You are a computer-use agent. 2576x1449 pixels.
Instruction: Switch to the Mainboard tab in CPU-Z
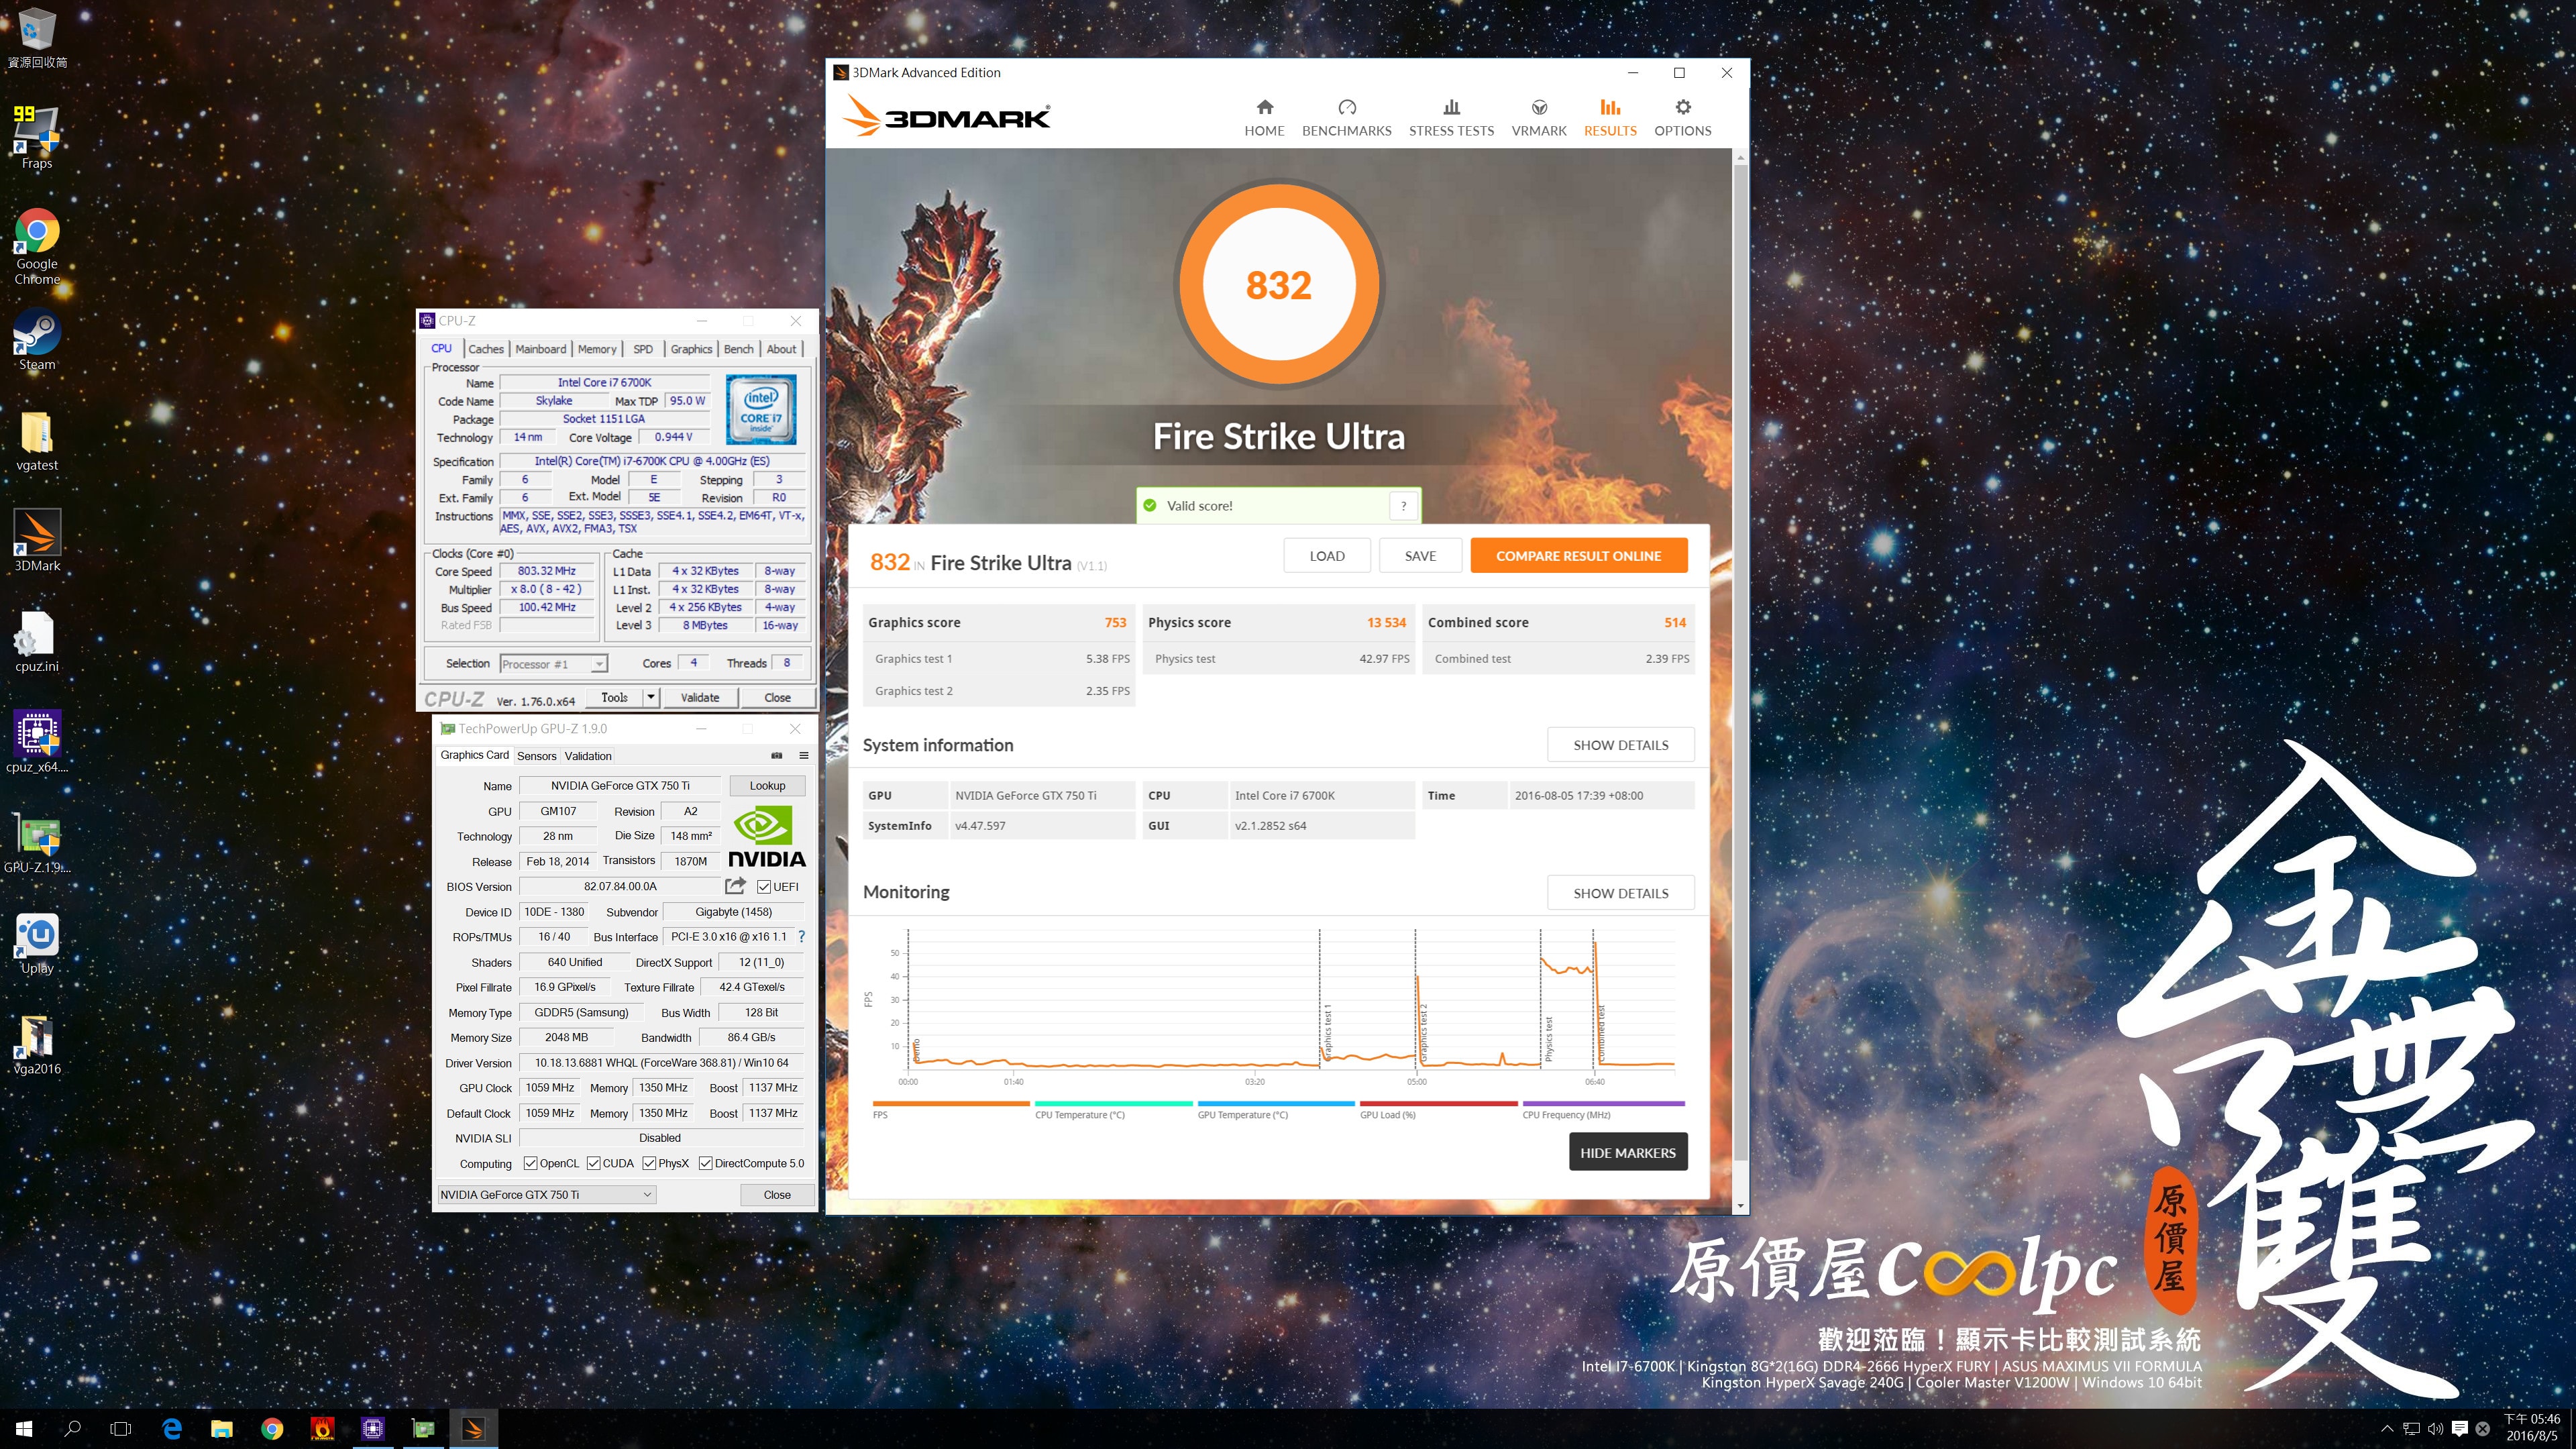pos(540,349)
